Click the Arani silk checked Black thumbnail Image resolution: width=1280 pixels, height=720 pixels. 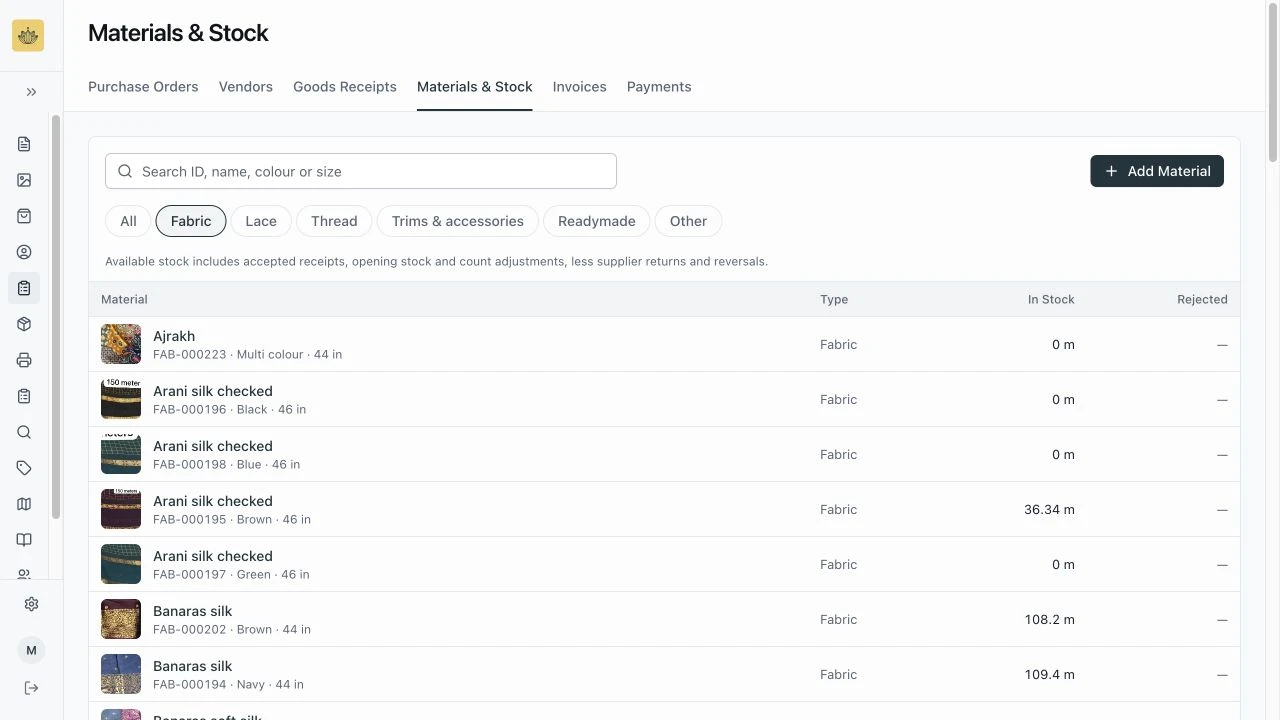pos(121,399)
